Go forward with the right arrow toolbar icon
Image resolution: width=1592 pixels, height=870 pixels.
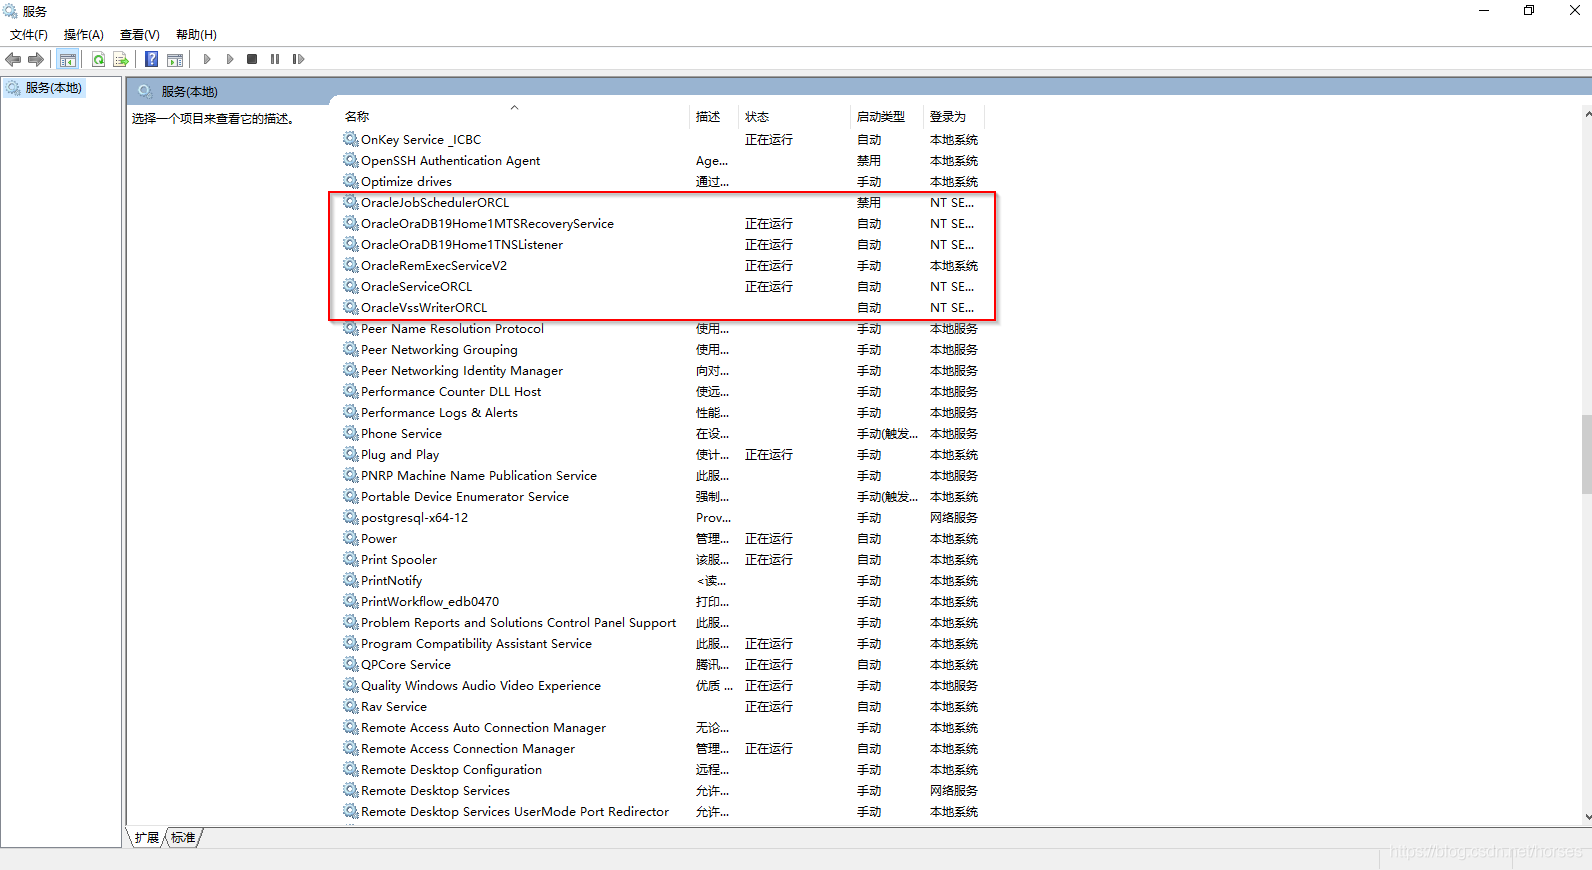[36, 60]
